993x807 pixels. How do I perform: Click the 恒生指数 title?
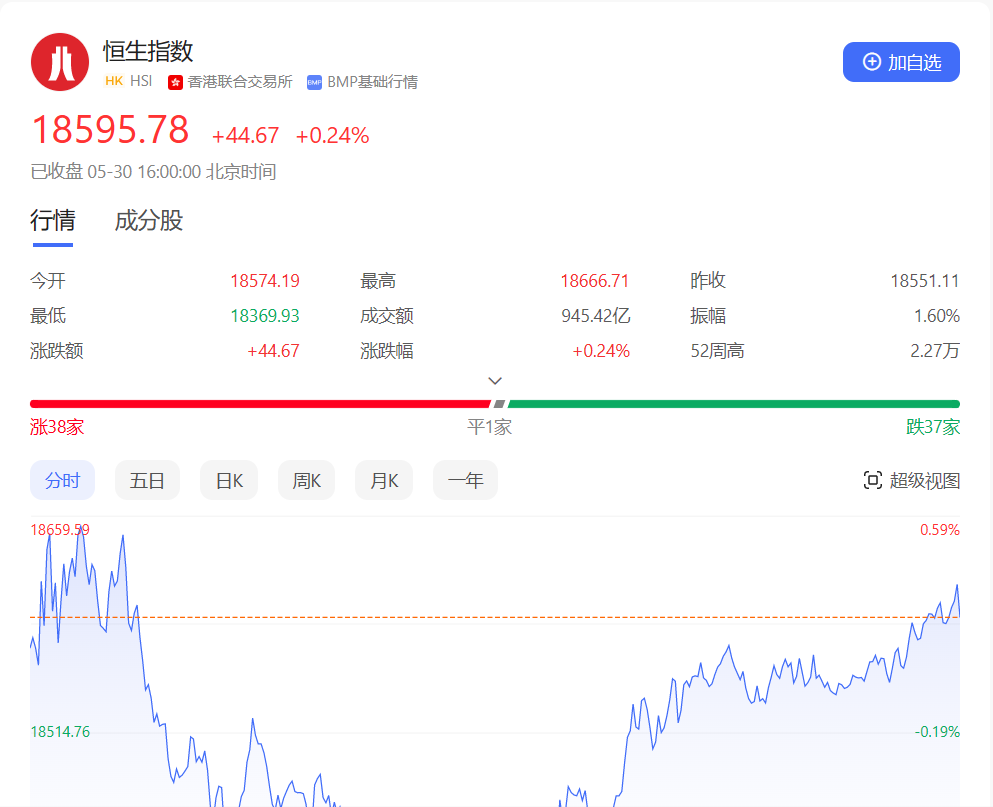tap(148, 51)
